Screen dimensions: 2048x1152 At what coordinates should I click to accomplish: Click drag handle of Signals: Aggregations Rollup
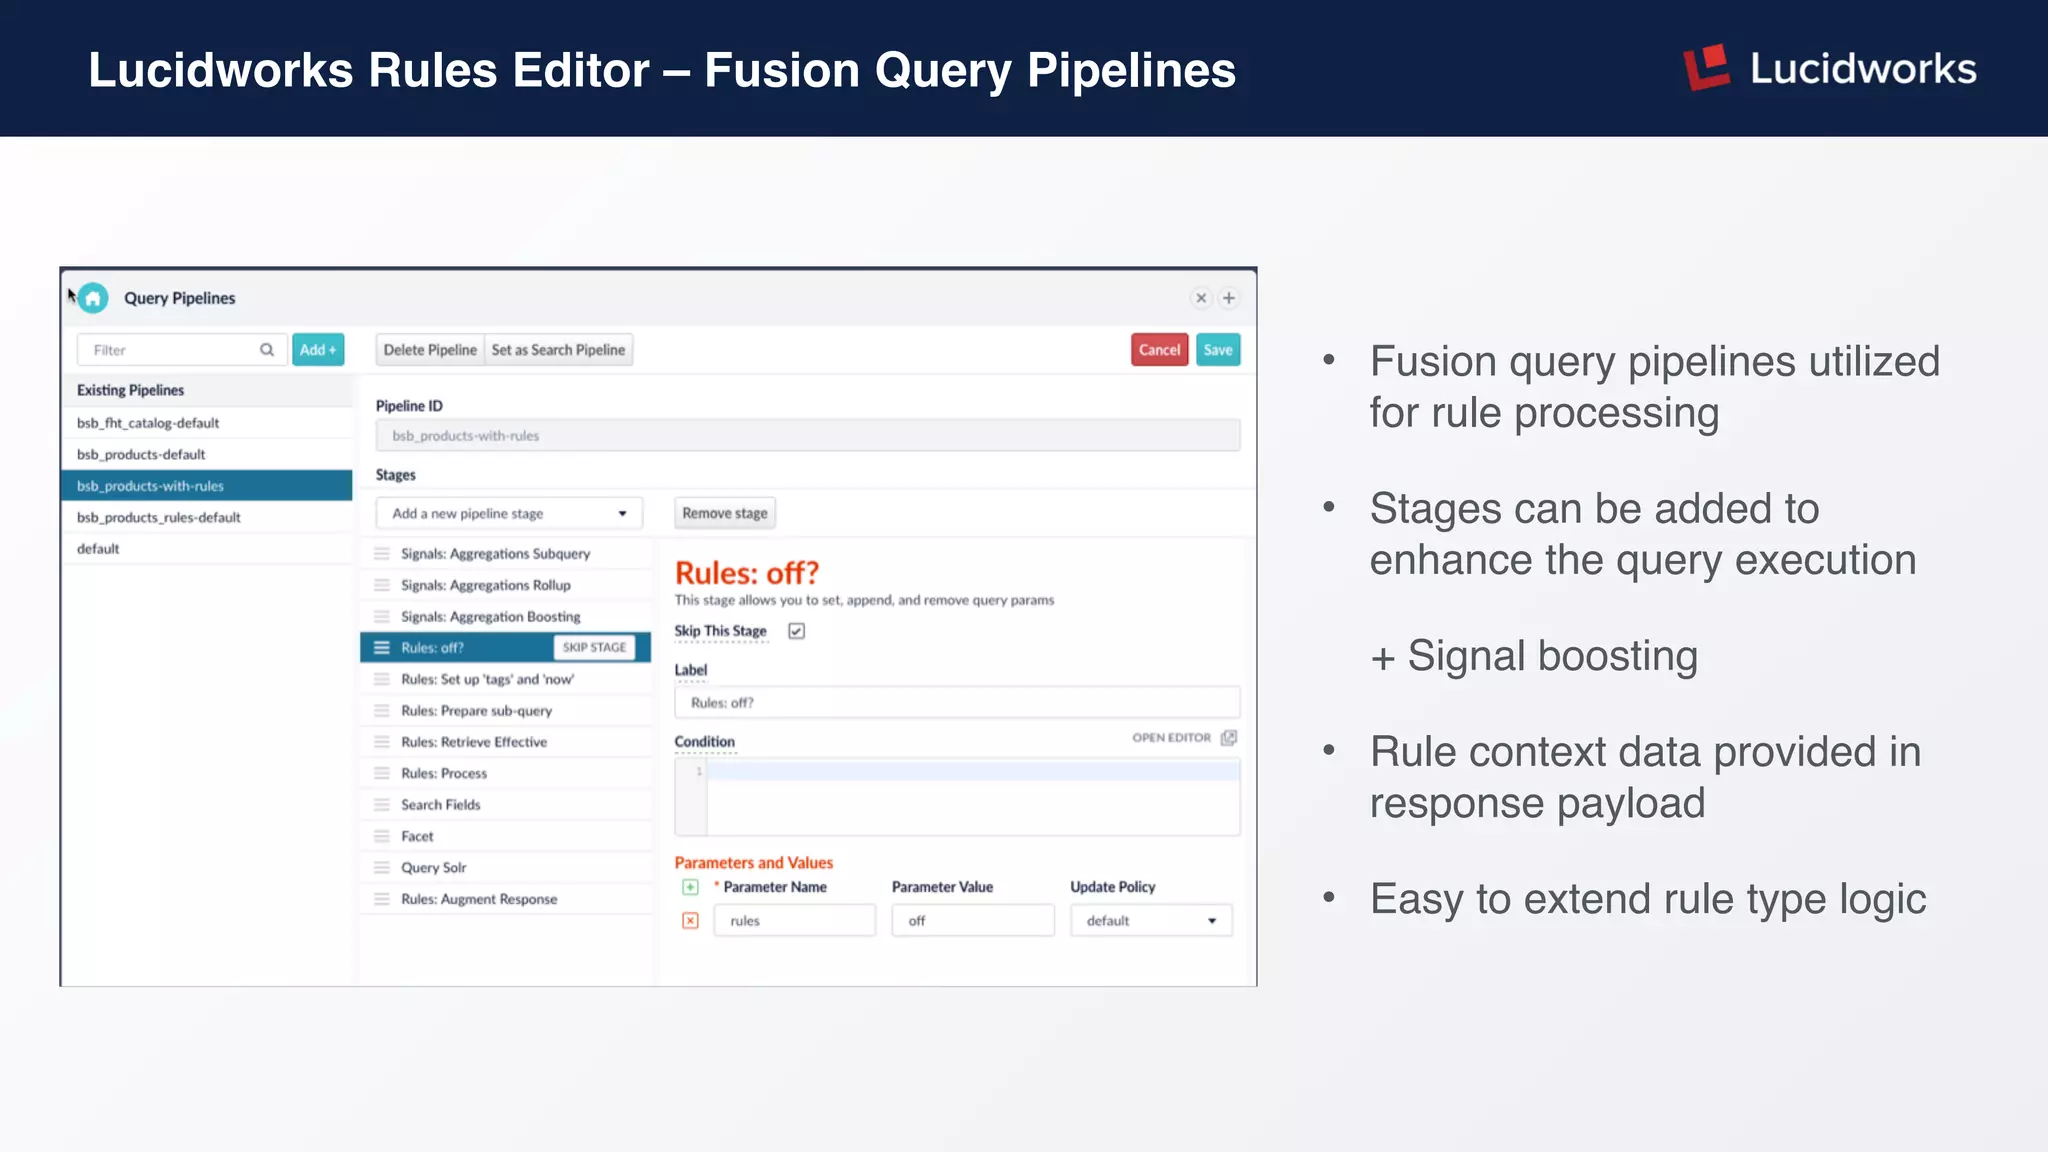tap(382, 585)
